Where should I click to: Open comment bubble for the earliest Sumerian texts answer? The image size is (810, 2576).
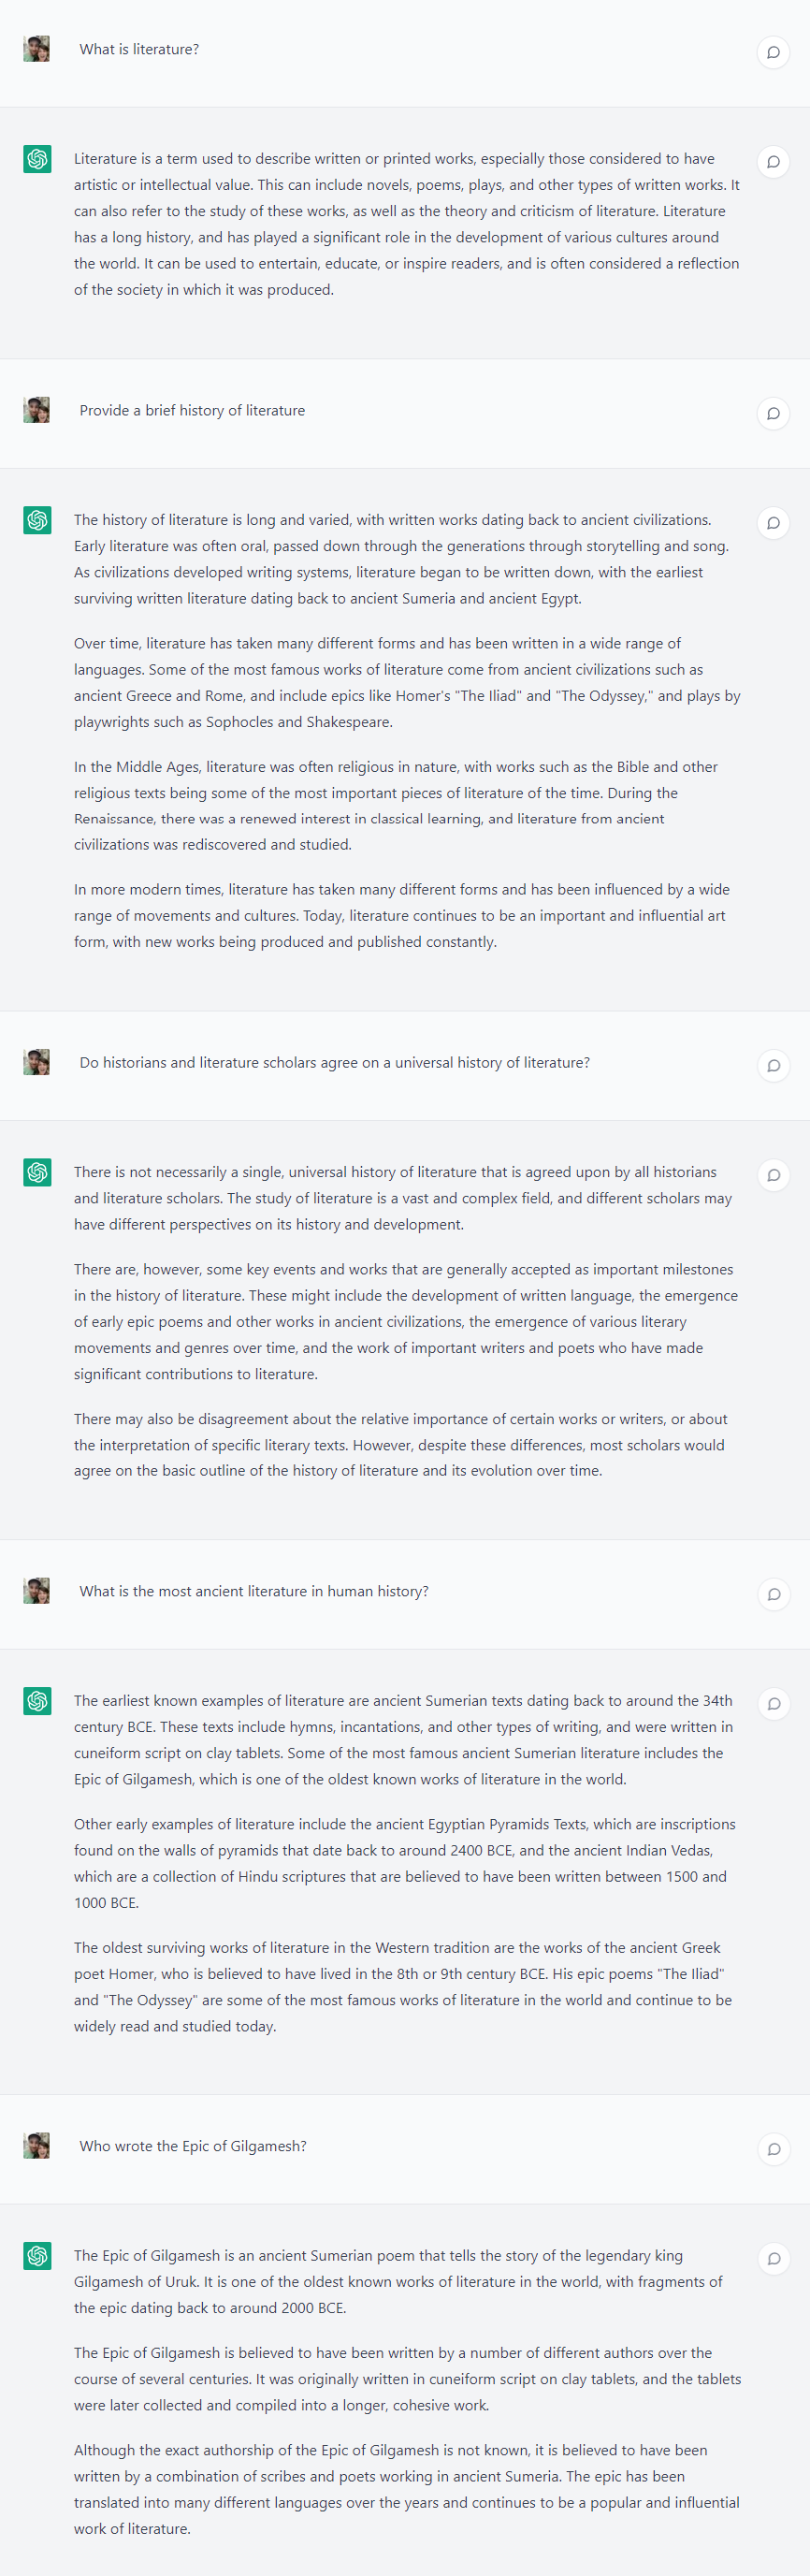[x=773, y=1704]
